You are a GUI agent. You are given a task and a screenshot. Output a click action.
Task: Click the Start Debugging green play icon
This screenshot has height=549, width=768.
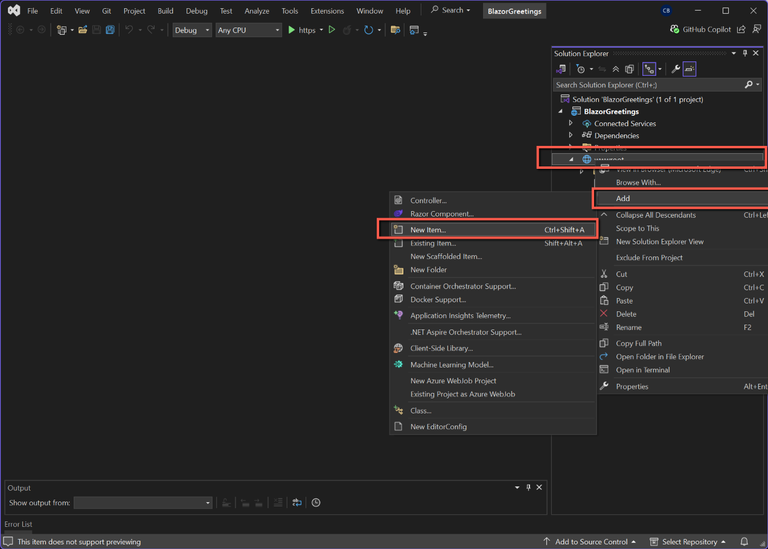point(292,30)
